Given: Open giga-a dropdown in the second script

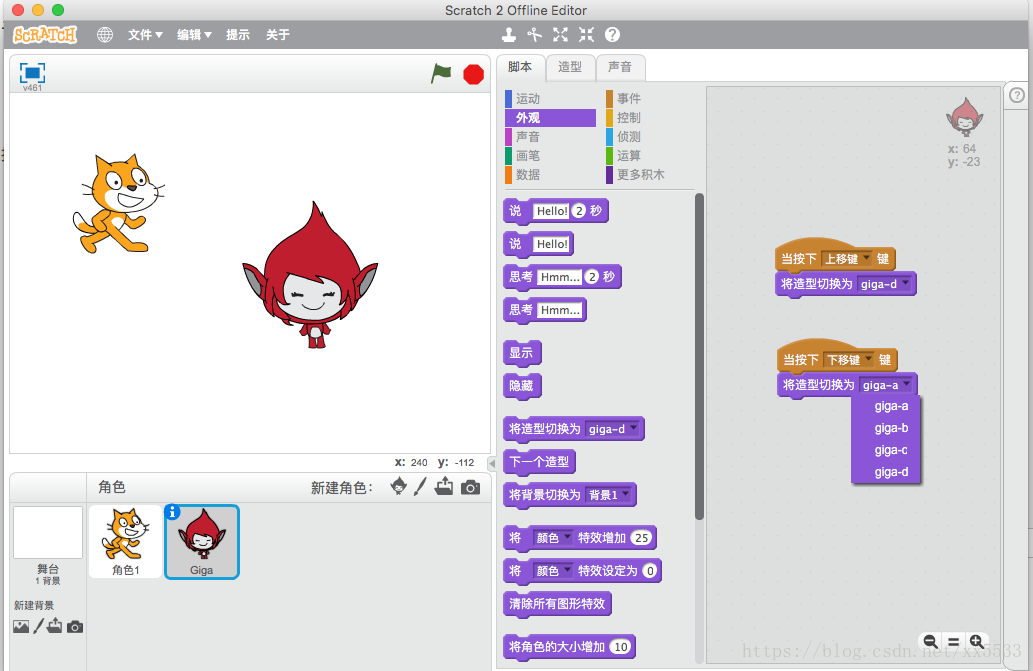Looking at the screenshot, I should point(887,385).
